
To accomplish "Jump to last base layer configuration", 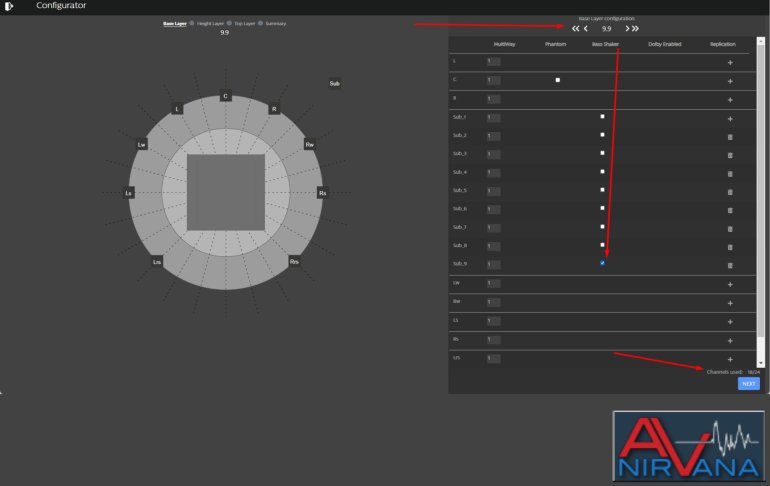I will click(635, 29).
